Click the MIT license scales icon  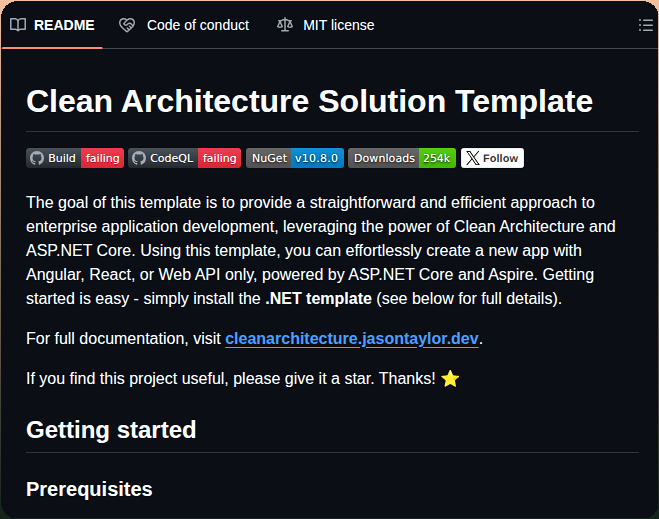(x=285, y=25)
